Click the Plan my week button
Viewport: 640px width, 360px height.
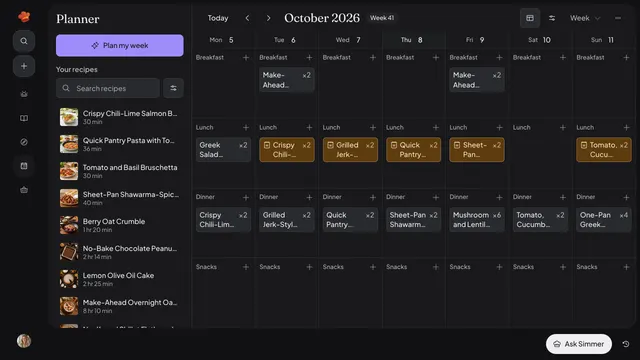point(120,45)
